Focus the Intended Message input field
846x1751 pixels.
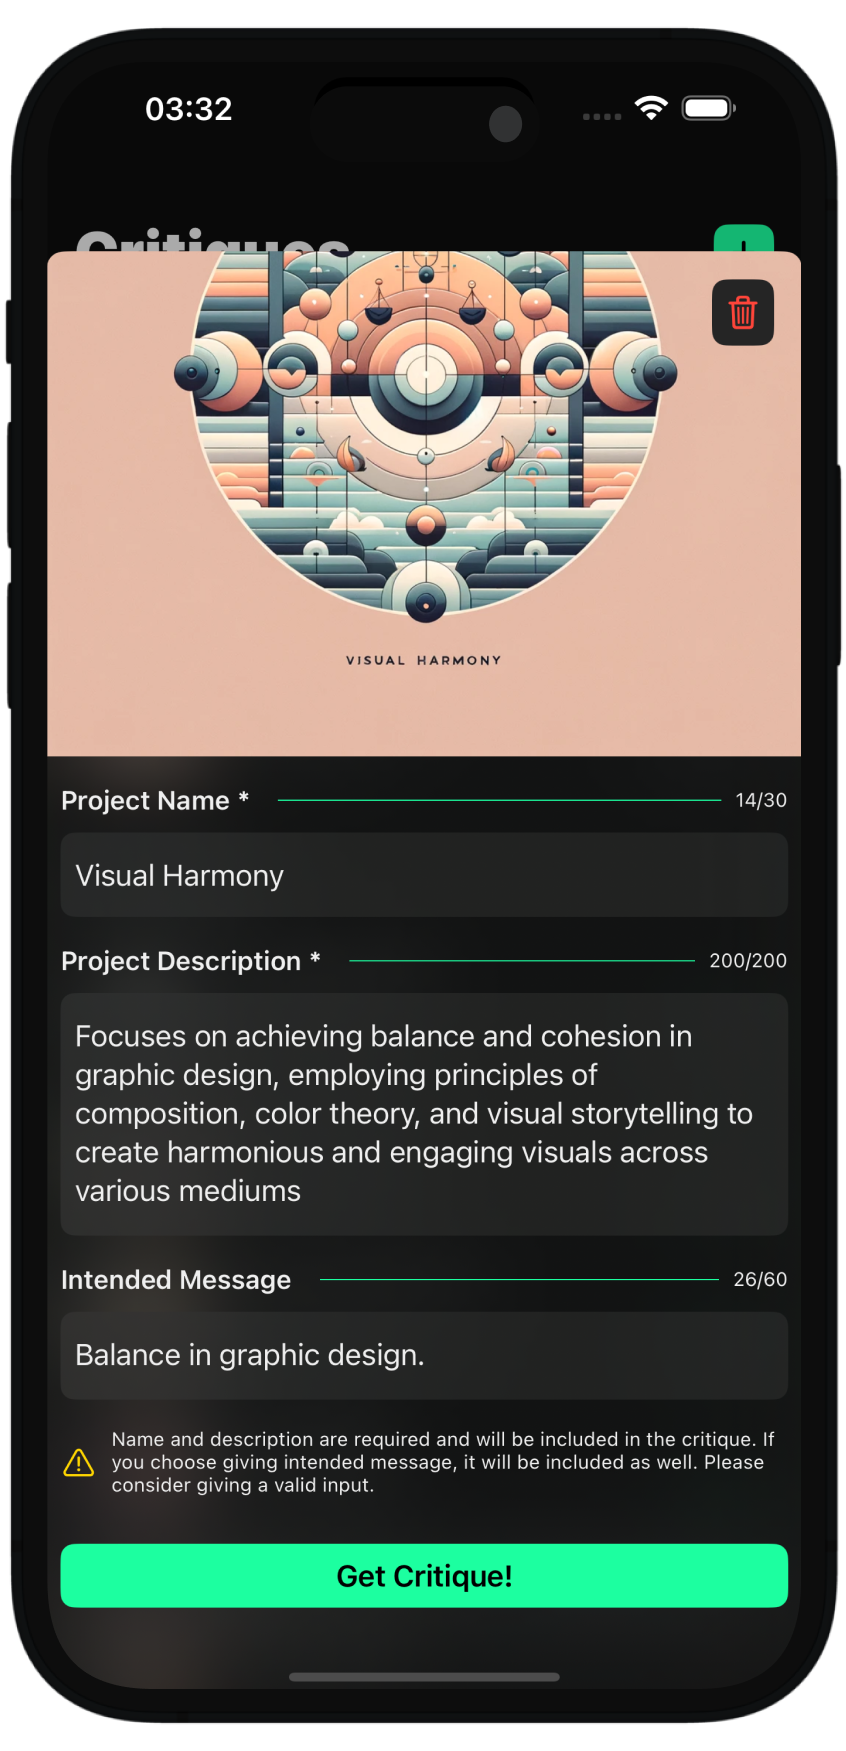coord(424,1355)
